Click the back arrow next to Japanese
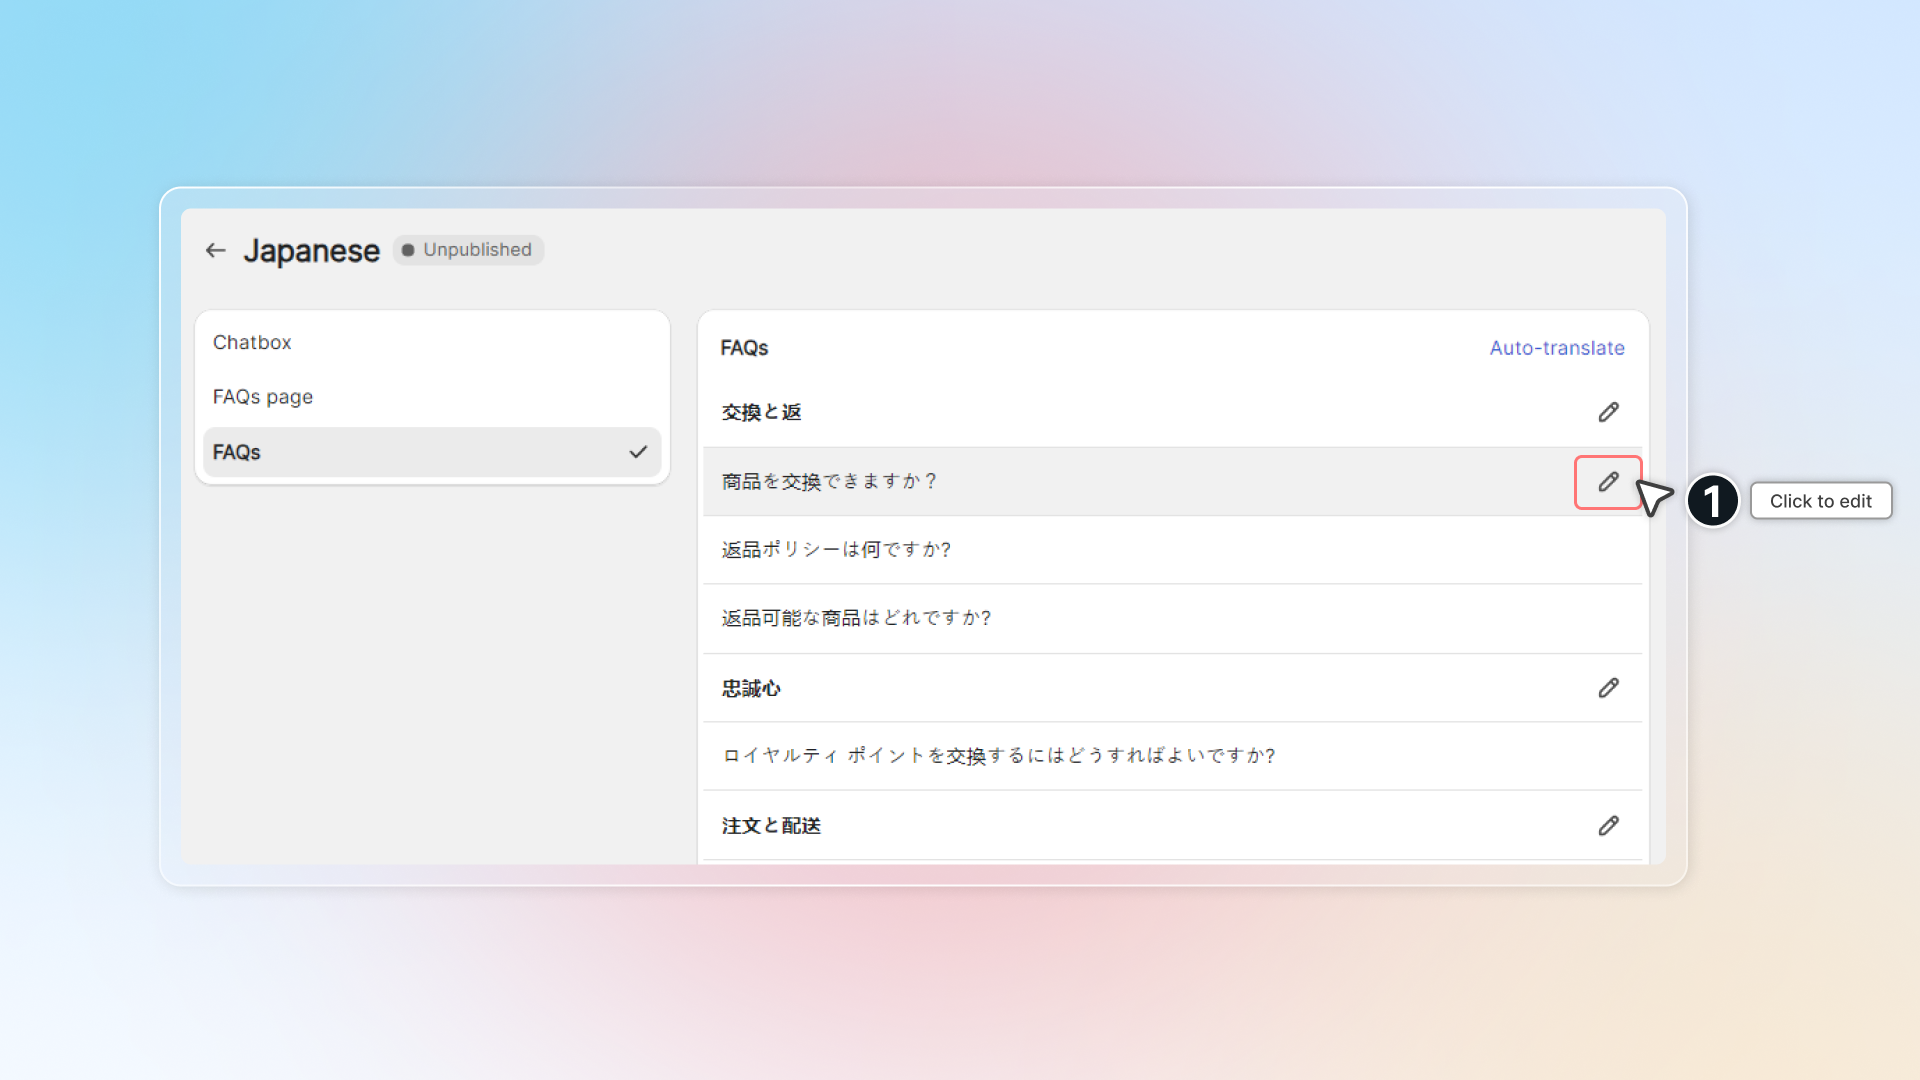 pyautogui.click(x=215, y=250)
